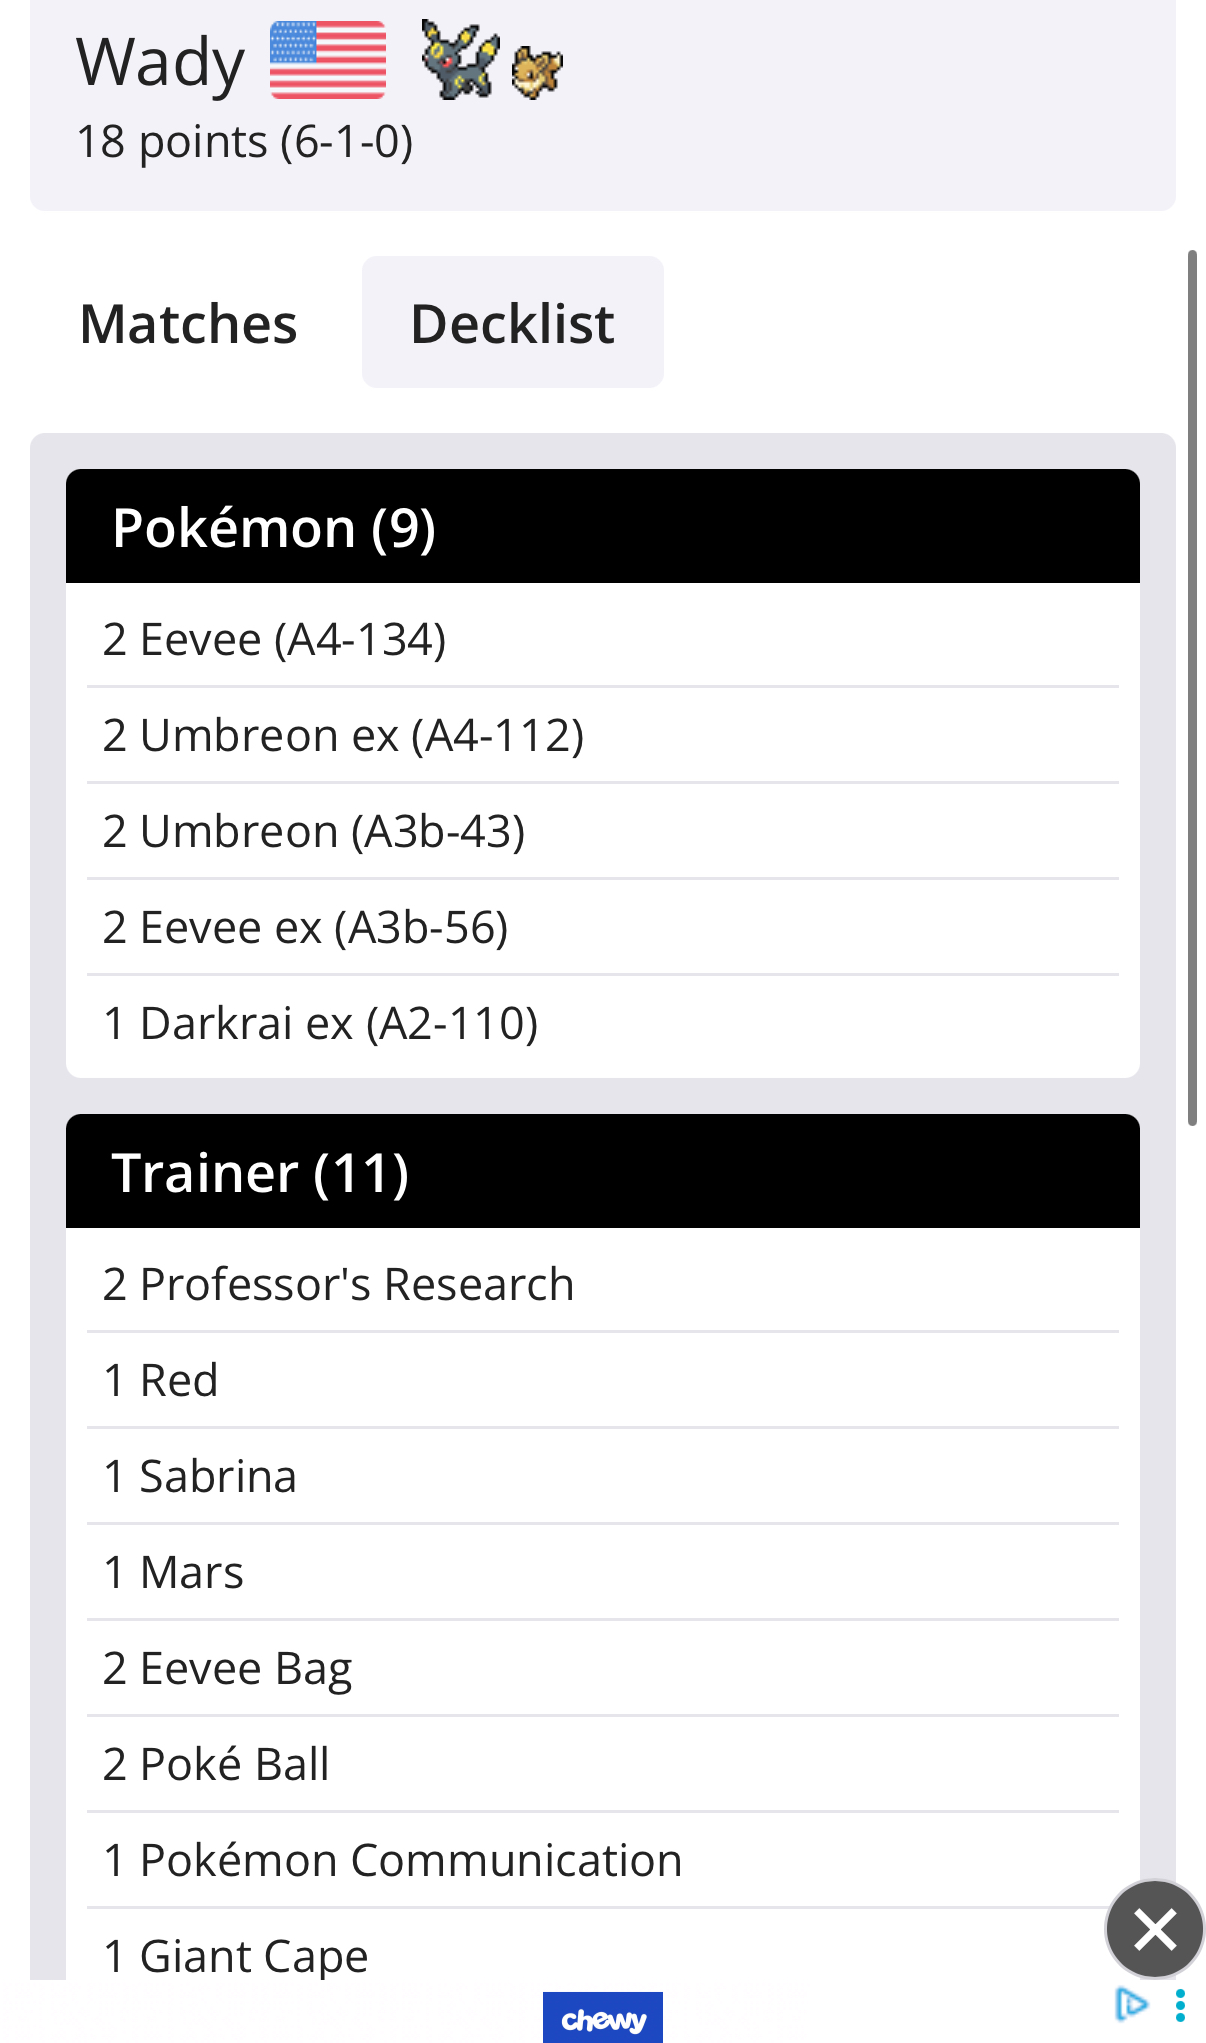Screen dimensions: 1206x2043
Task: Open the ad options three-dot icon
Action: coord(1181,2004)
